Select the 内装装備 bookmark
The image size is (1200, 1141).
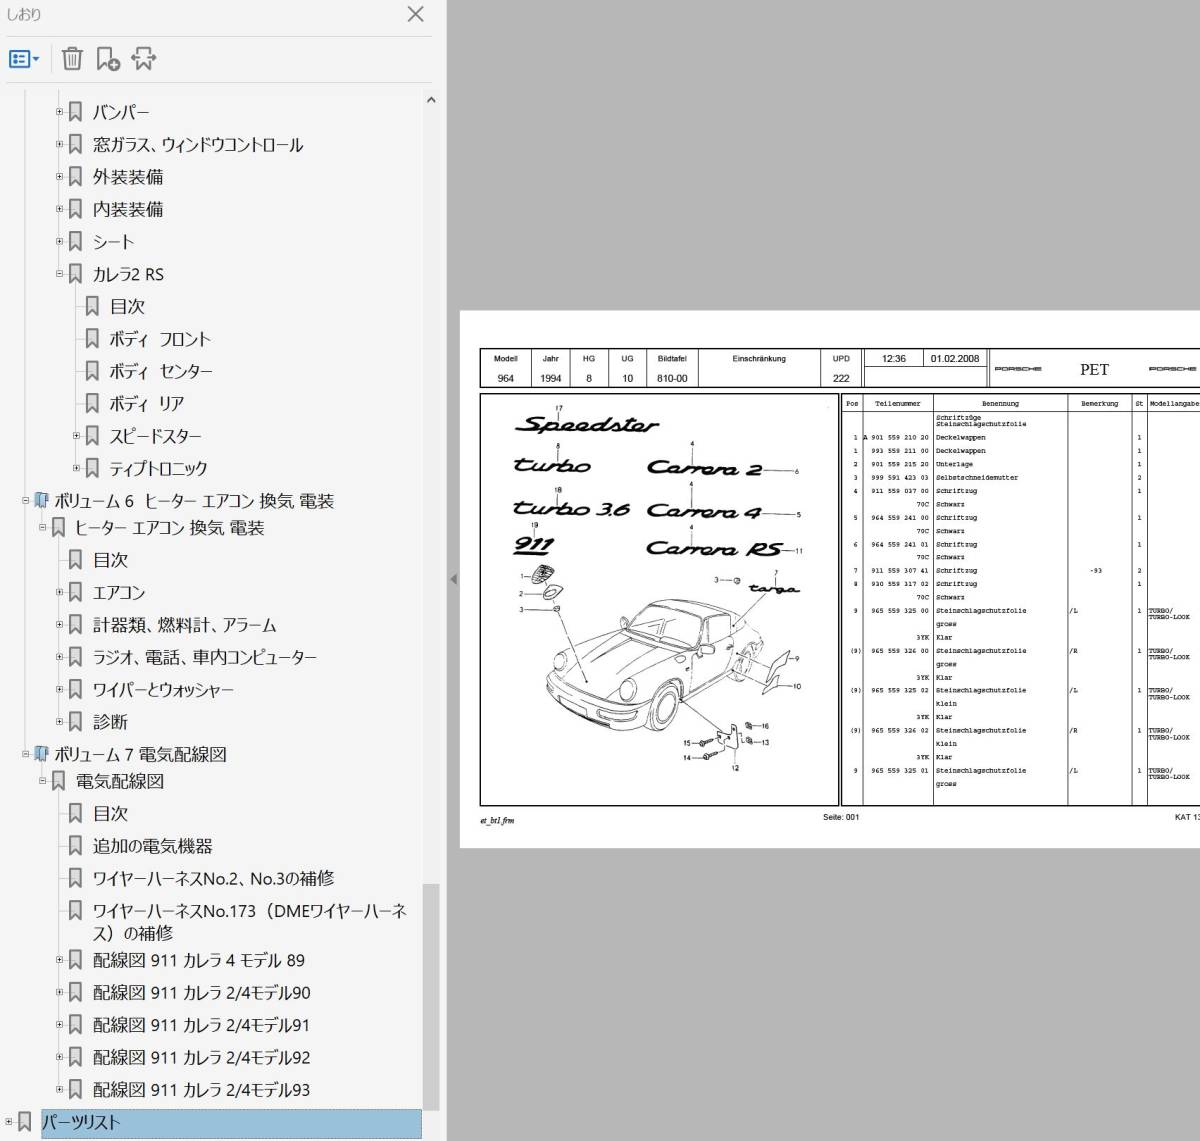click(128, 209)
